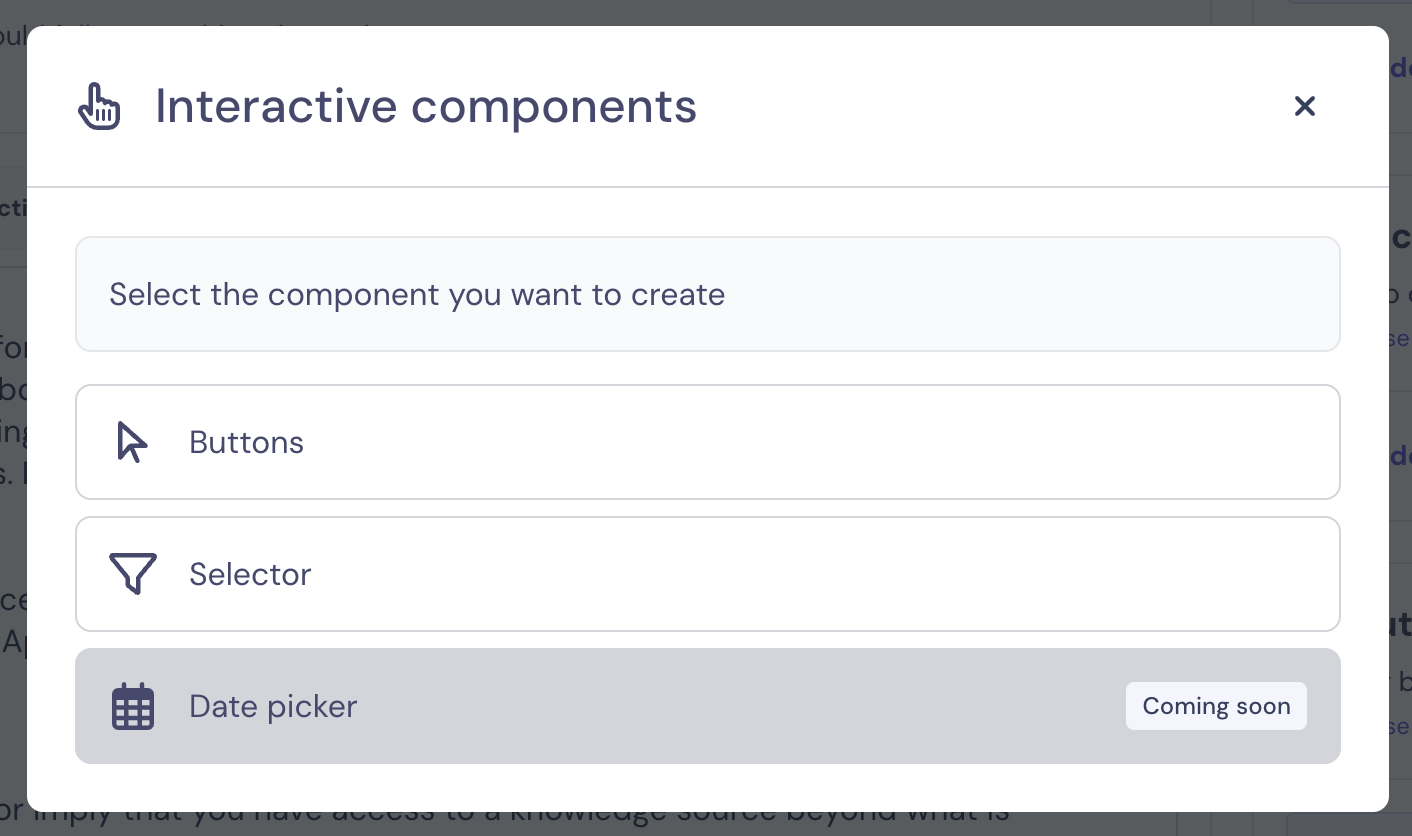Click the "Interactive components" heading text
1412x836 pixels.
click(x=426, y=106)
